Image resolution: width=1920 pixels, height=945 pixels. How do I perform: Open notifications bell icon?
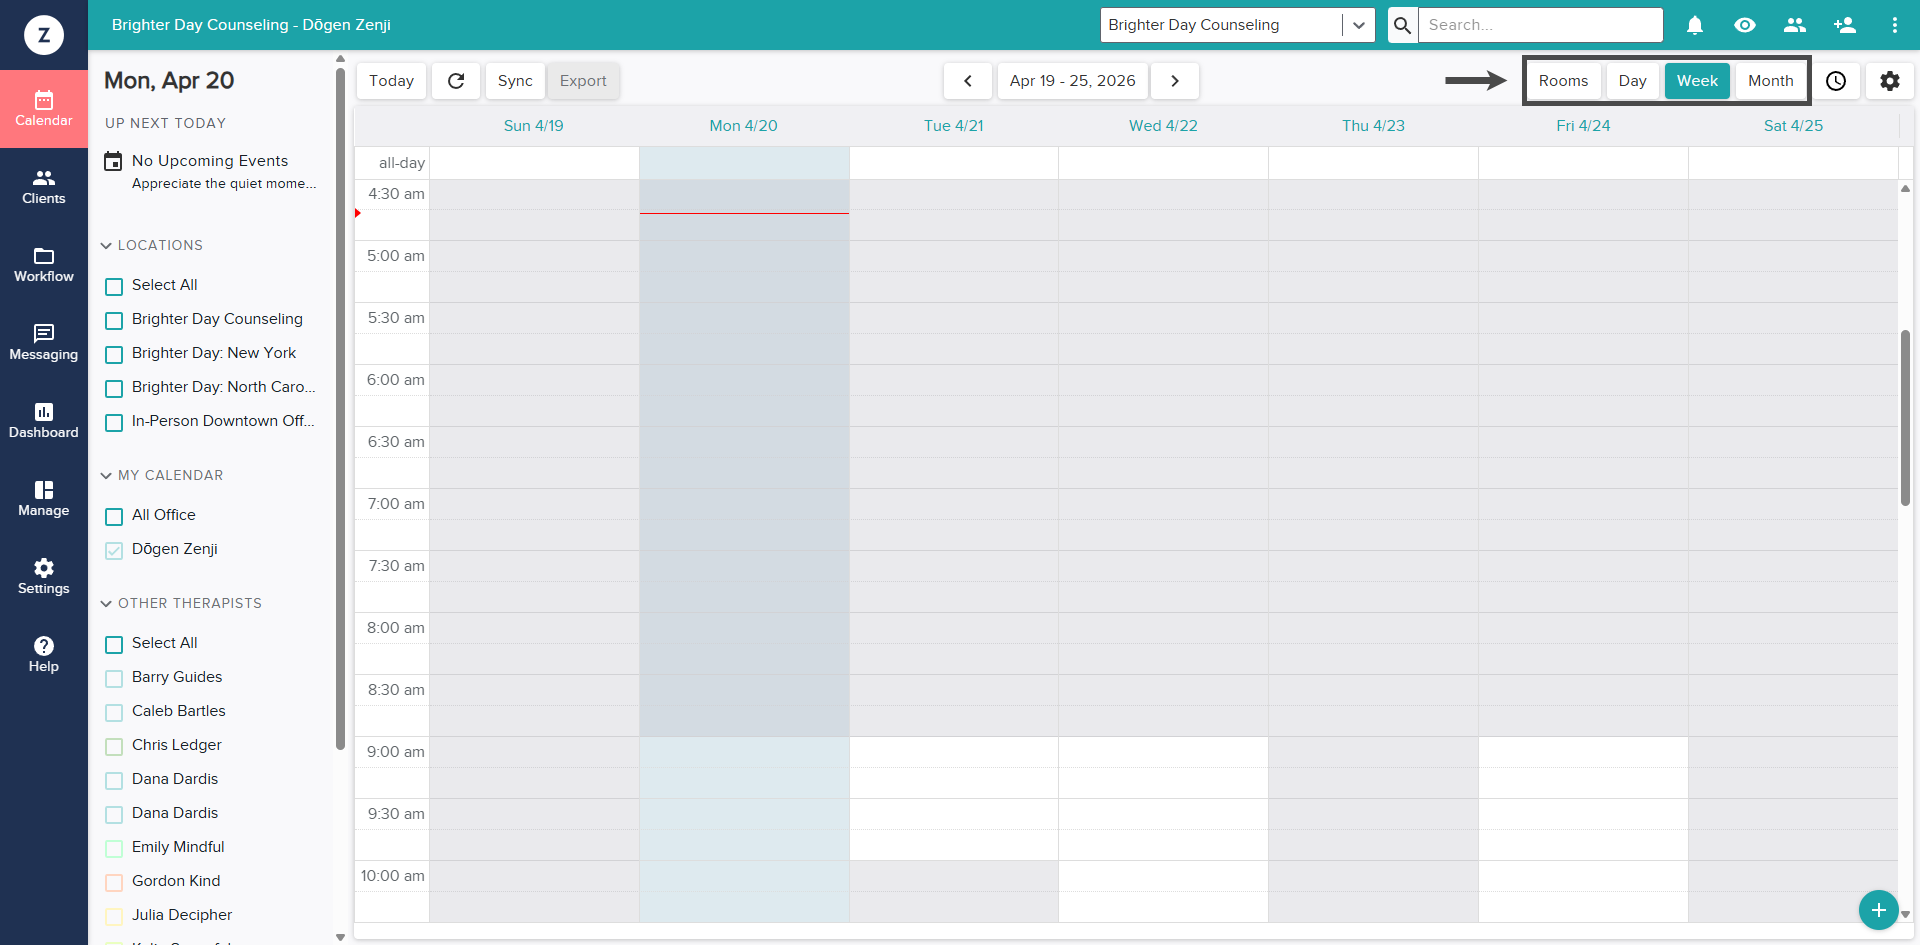tap(1695, 25)
